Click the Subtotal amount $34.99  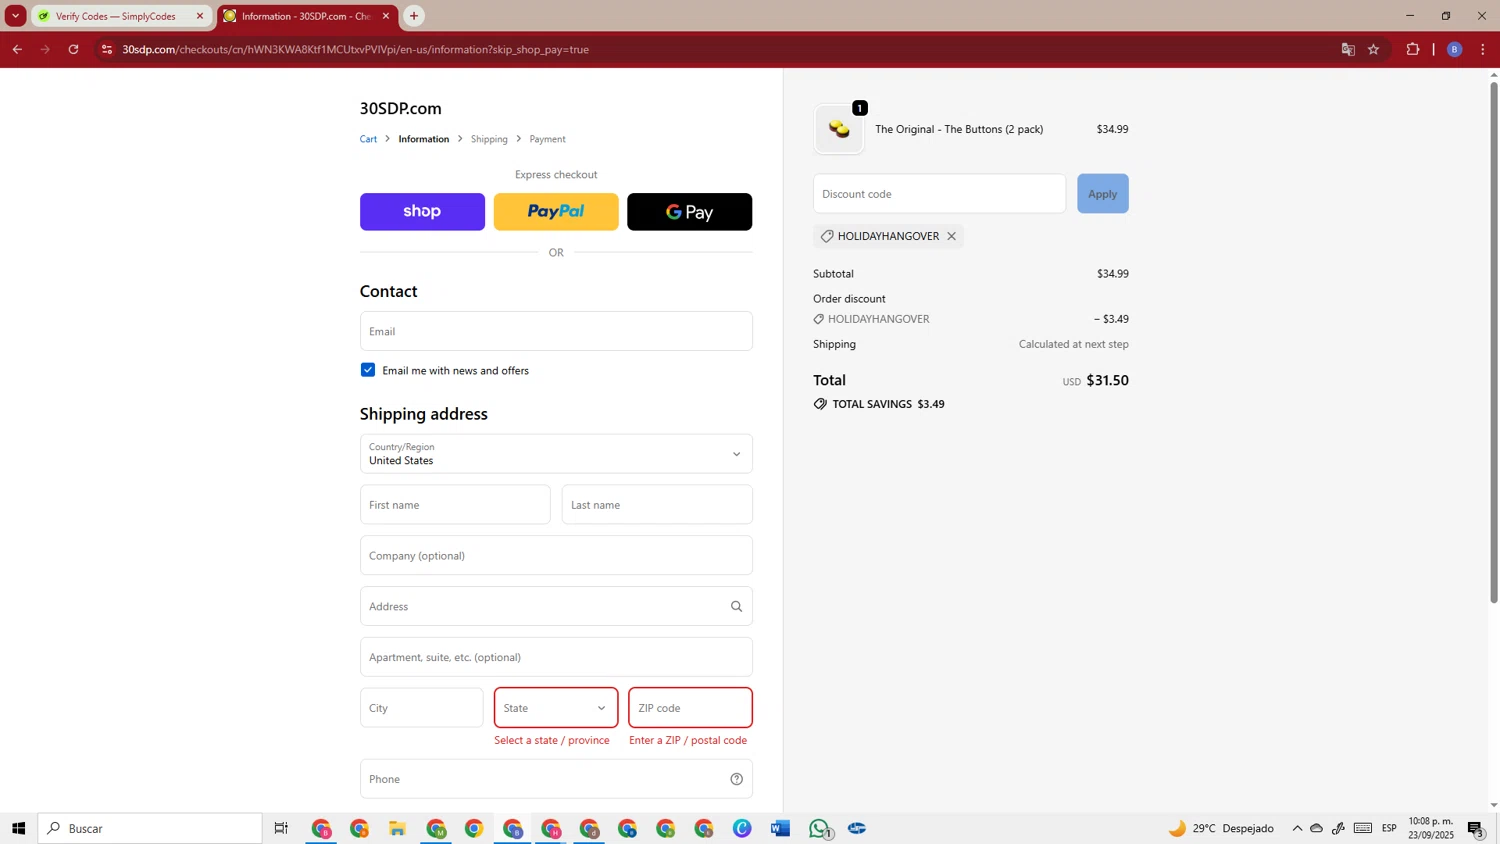point(1112,274)
